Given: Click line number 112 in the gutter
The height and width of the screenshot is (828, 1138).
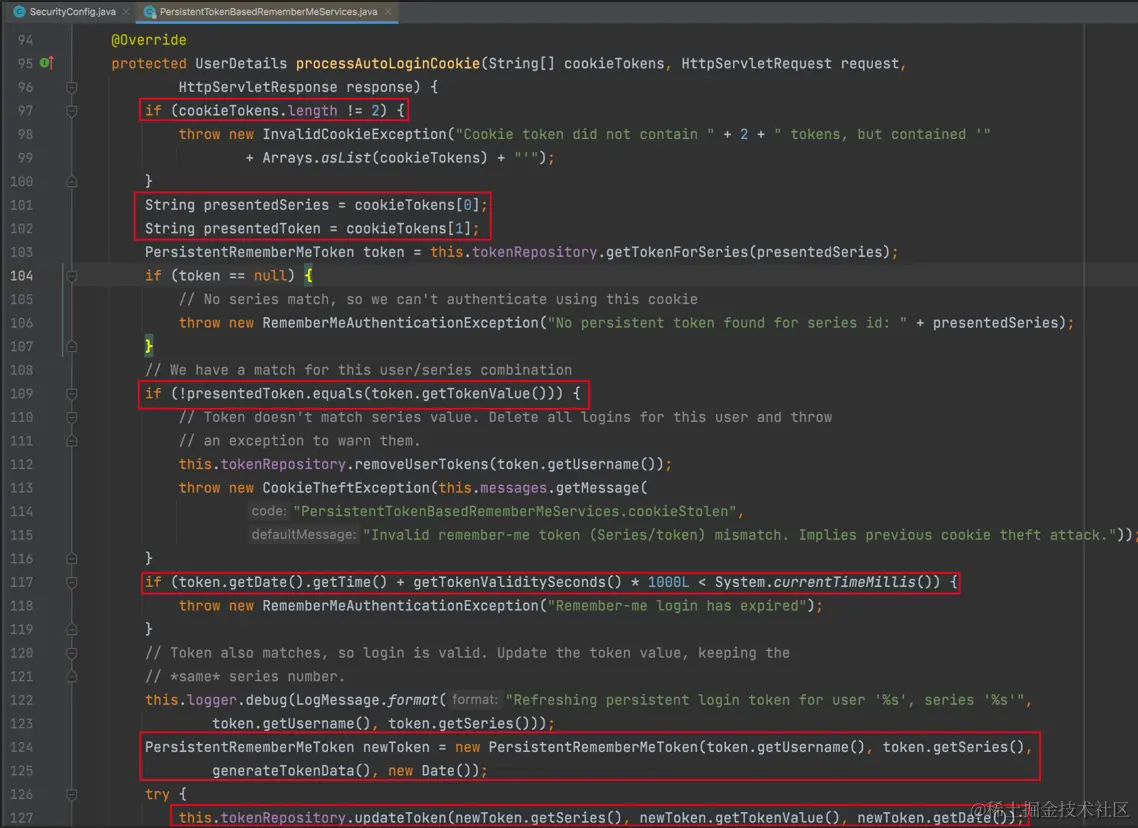Looking at the screenshot, I should pos(21,464).
